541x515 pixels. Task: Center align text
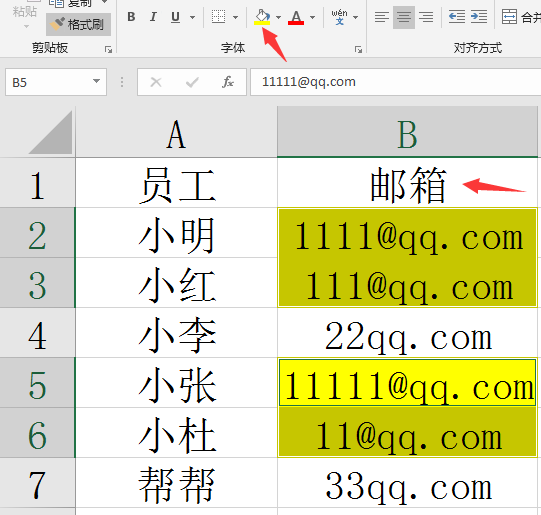tap(404, 17)
